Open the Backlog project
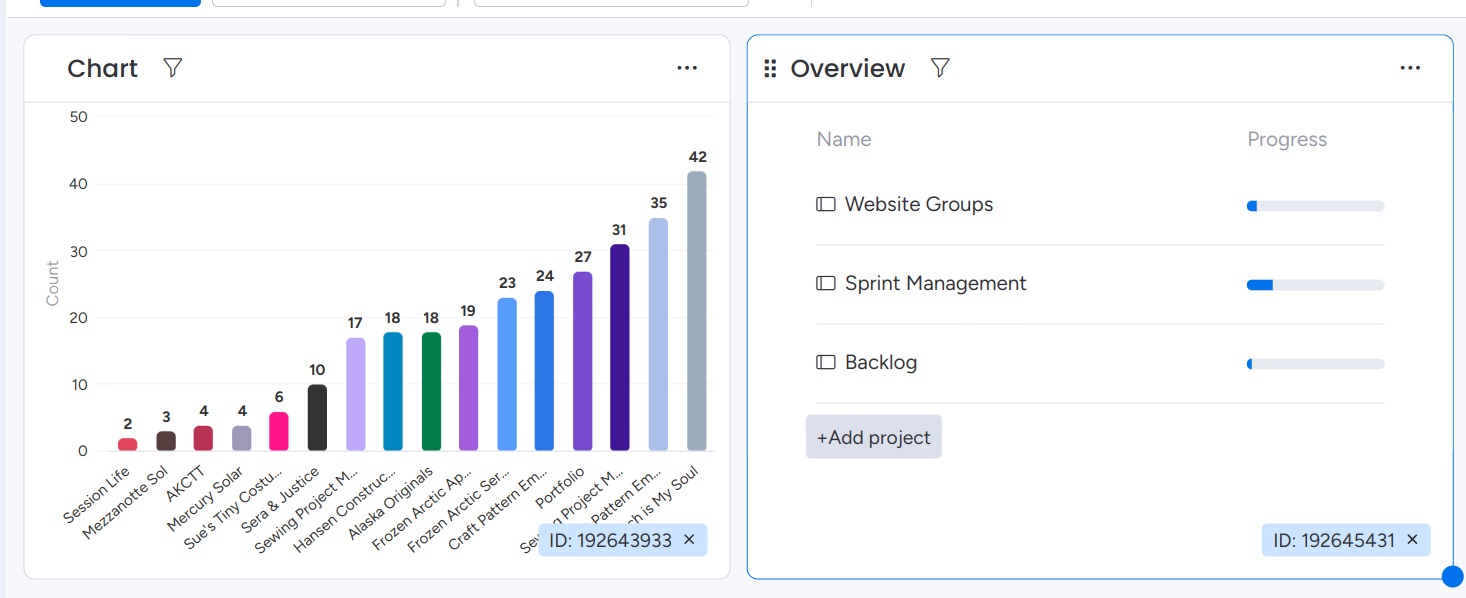 click(x=881, y=362)
